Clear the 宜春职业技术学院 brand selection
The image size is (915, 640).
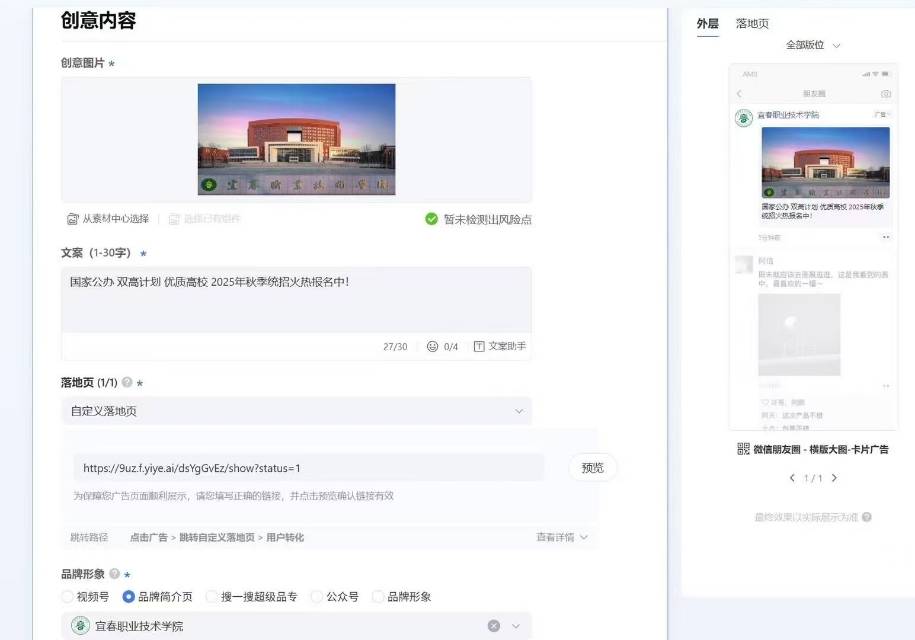tap(494, 626)
